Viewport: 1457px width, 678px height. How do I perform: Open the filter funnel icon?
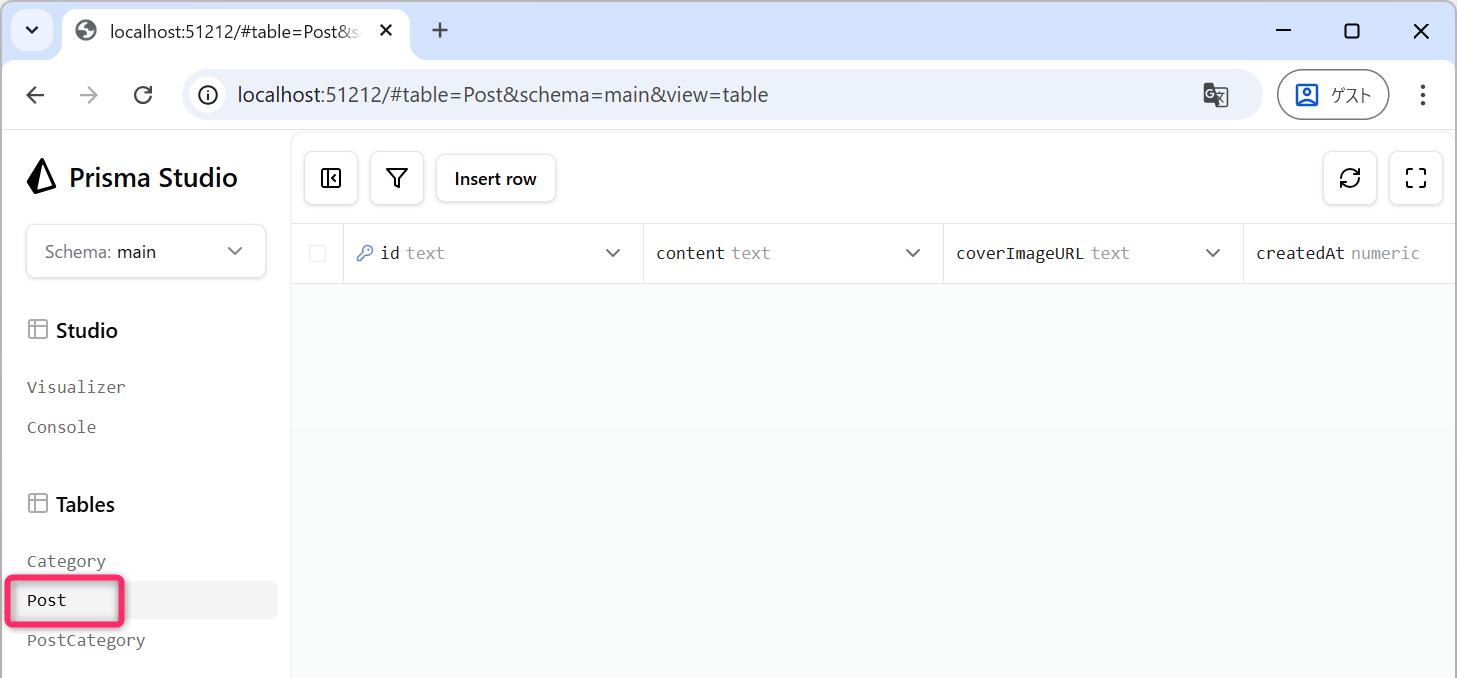pyautogui.click(x=397, y=178)
